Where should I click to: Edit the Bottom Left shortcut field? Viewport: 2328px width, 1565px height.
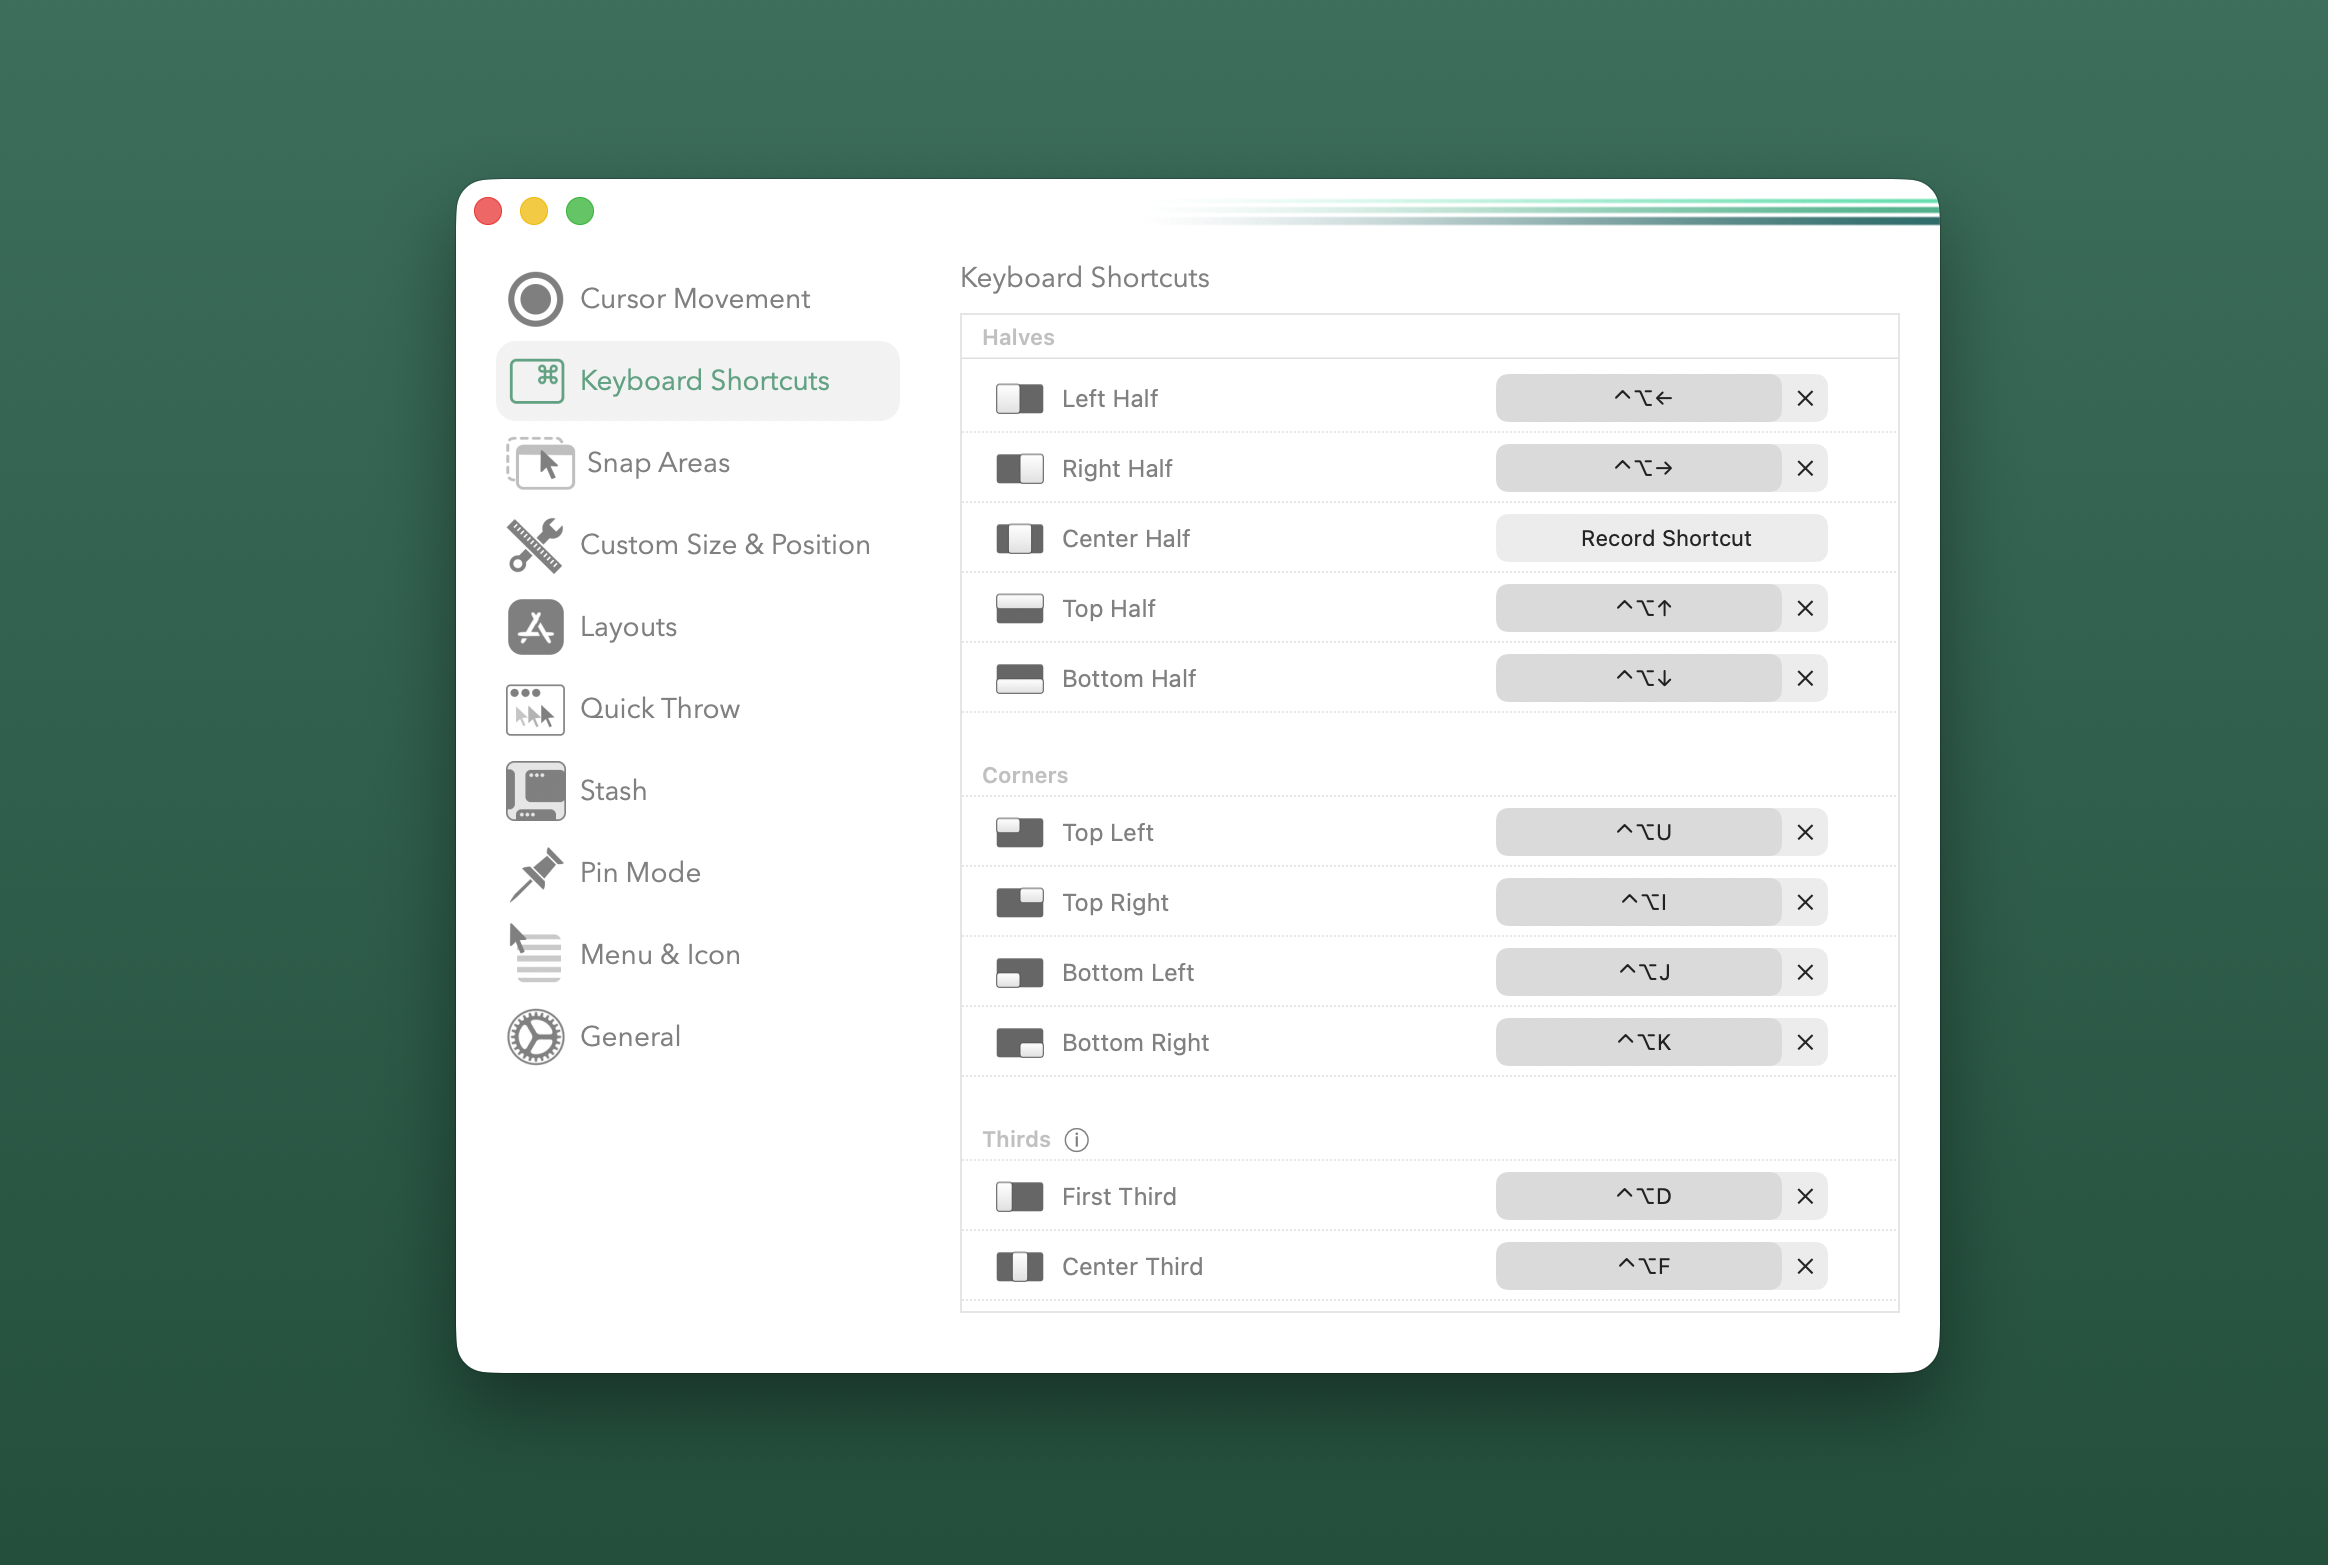(x=1638, y=972)
